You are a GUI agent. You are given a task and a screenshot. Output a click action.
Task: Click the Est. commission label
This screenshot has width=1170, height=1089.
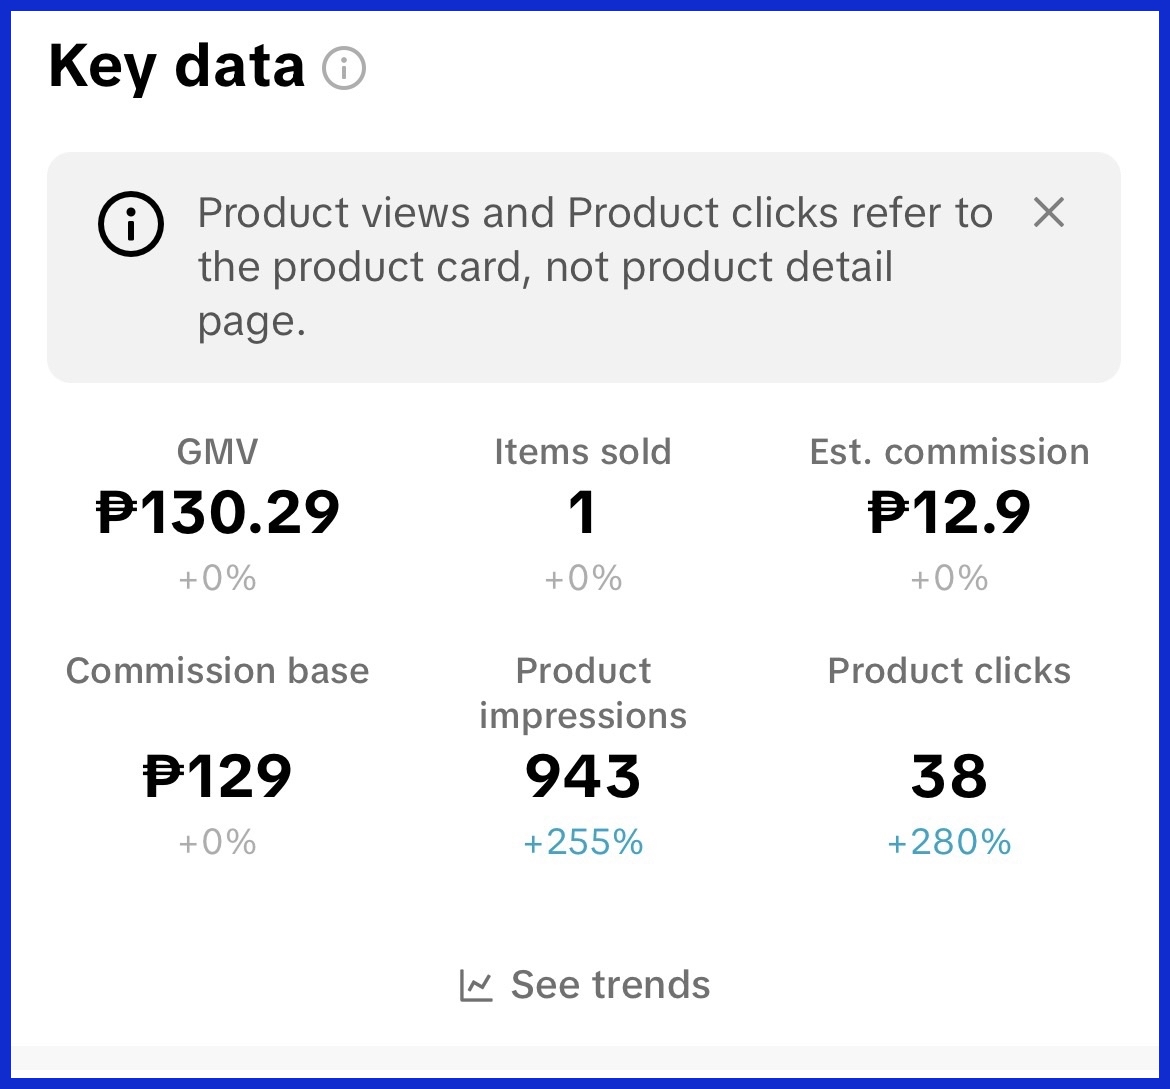949,452
